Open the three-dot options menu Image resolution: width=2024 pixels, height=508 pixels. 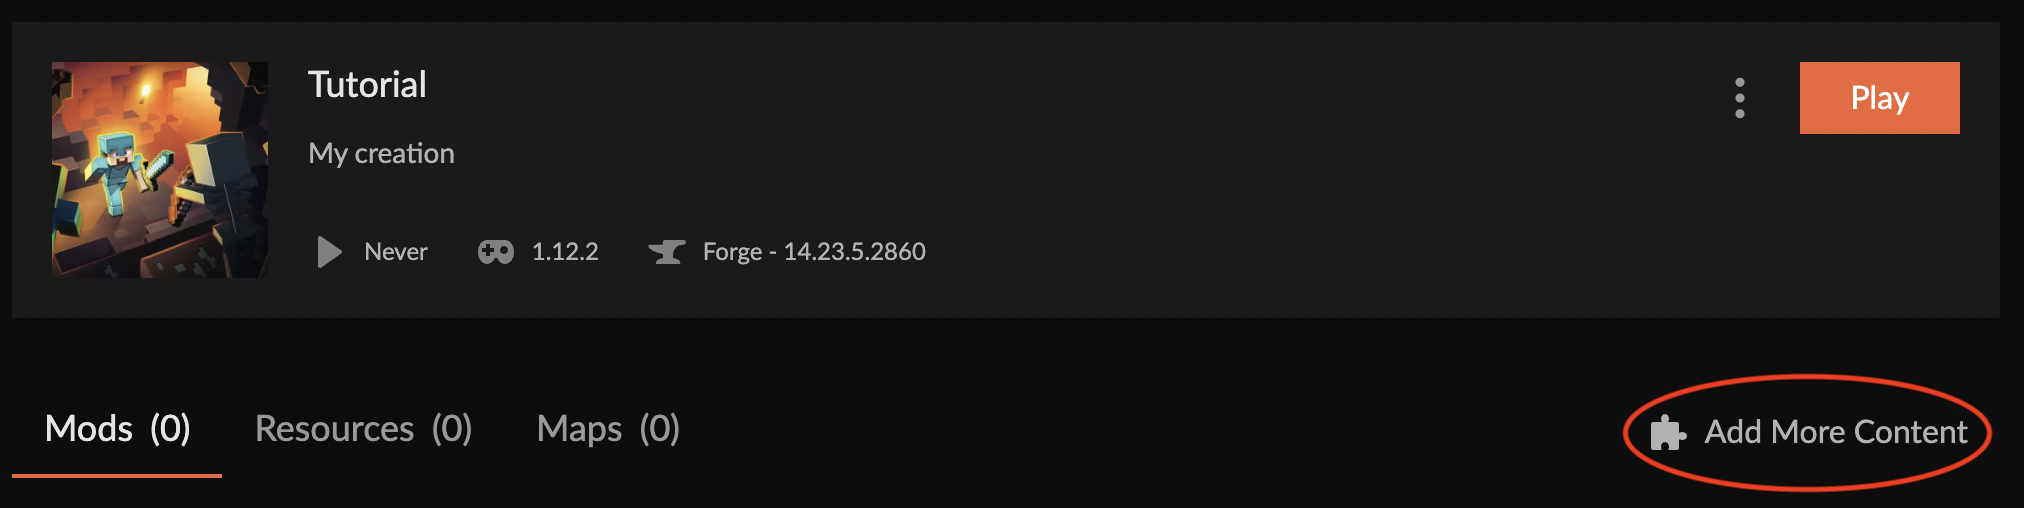click(x=1740, y=98)
